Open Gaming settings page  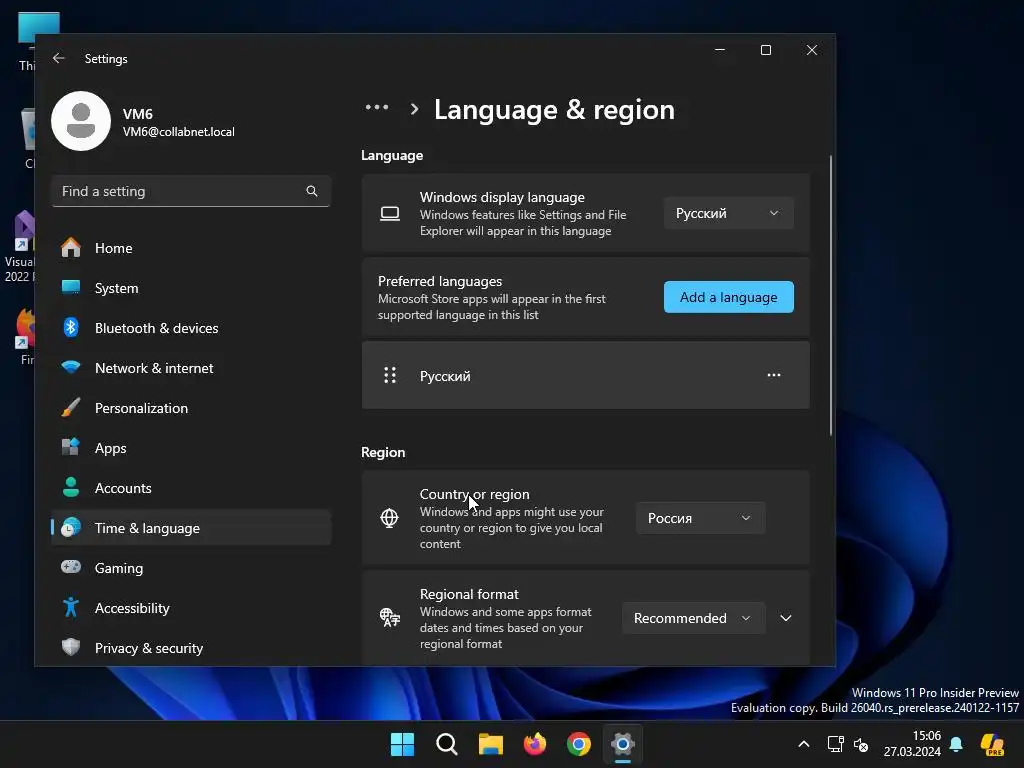pos(191,567)
